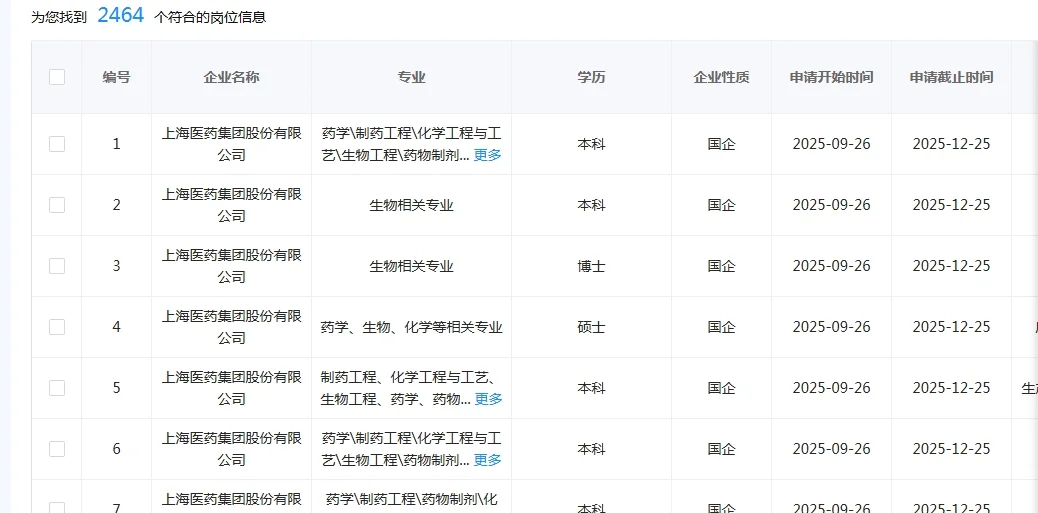The image size is (1038, 513).
Task: Click 国企 in row 6
Action: point(721,449)
